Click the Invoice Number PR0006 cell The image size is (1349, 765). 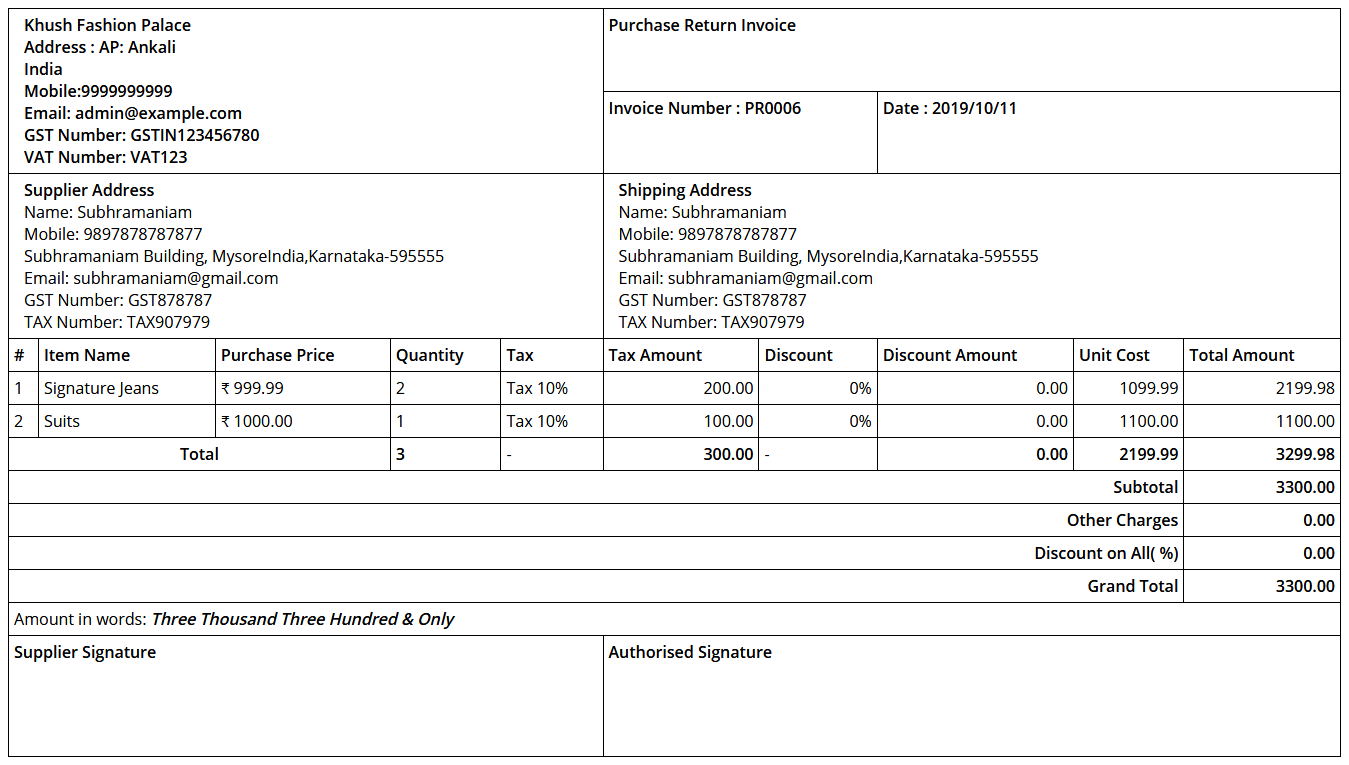[705, 109]
